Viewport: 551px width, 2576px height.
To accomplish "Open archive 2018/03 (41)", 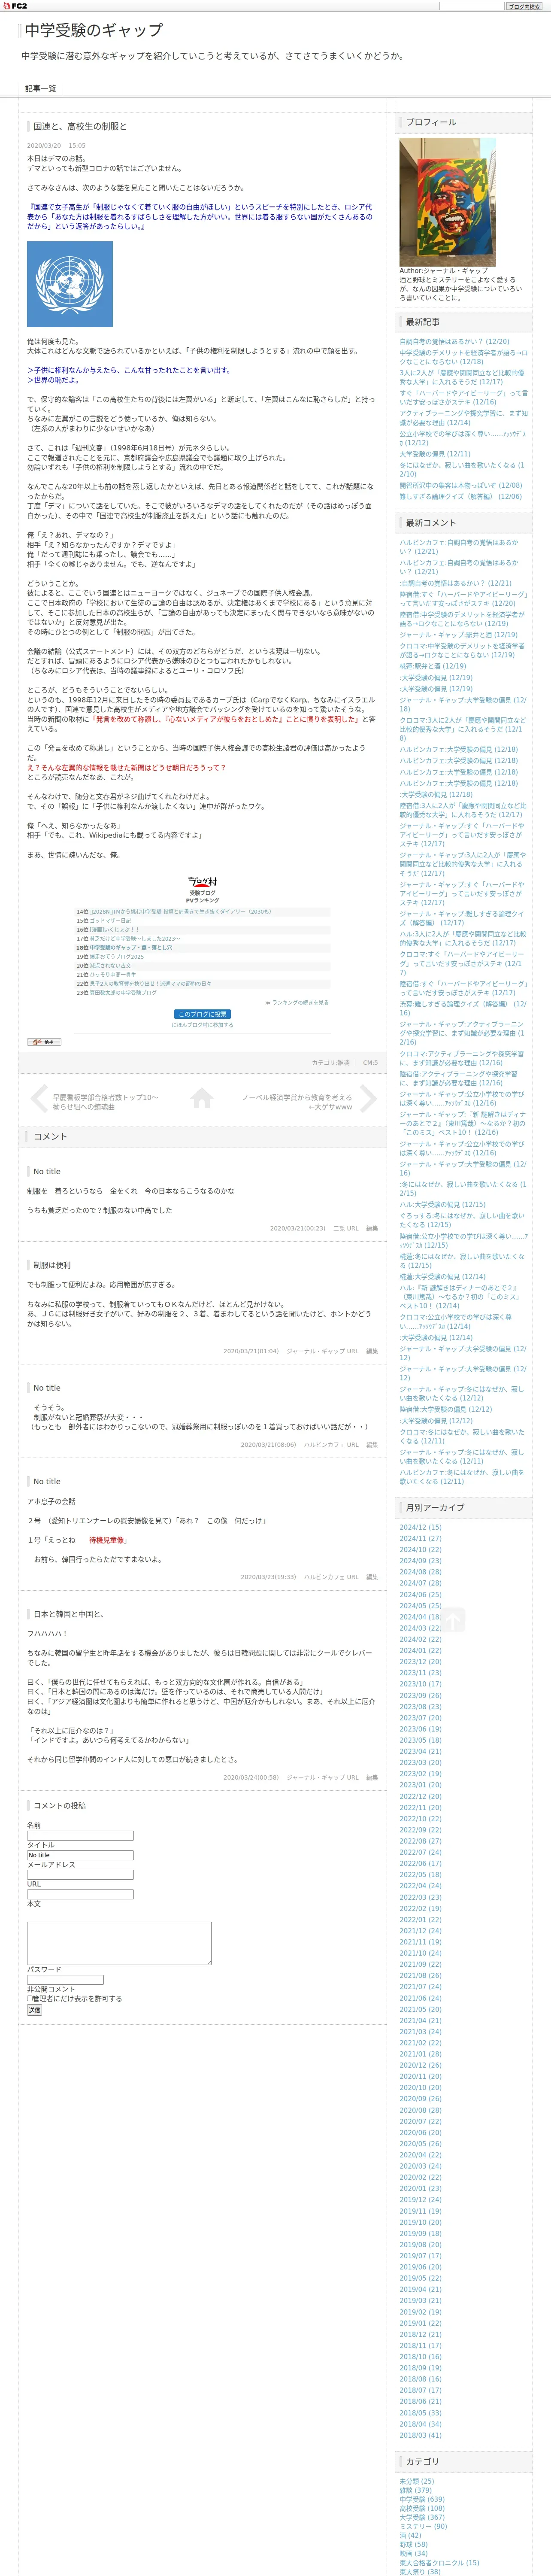I will click(x=420, y=2435).
